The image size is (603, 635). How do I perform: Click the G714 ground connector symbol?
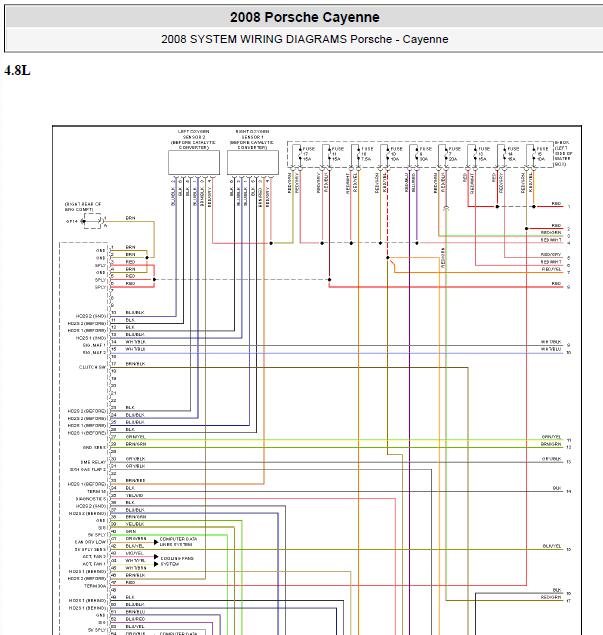[x=93, y=221]
